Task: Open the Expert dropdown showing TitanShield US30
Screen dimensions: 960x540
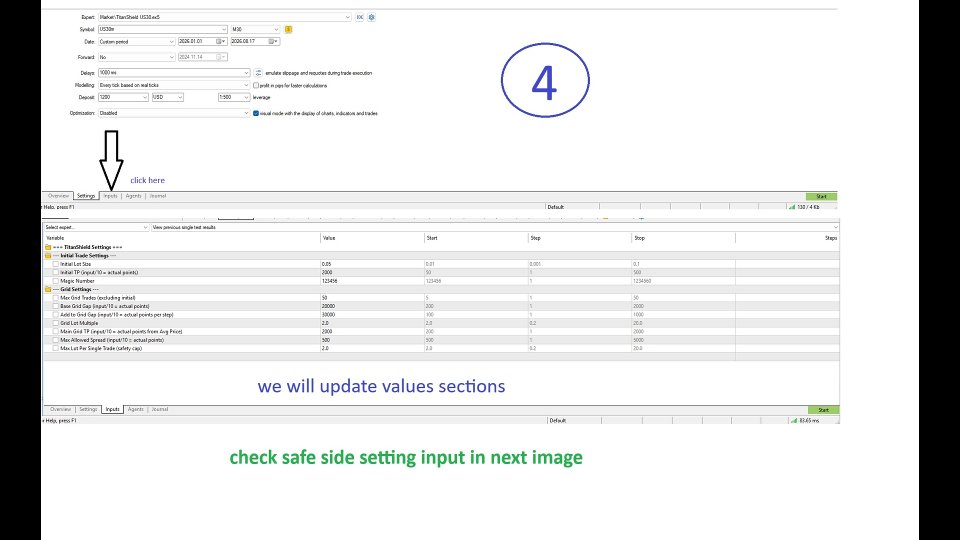Action: point(225,17)
